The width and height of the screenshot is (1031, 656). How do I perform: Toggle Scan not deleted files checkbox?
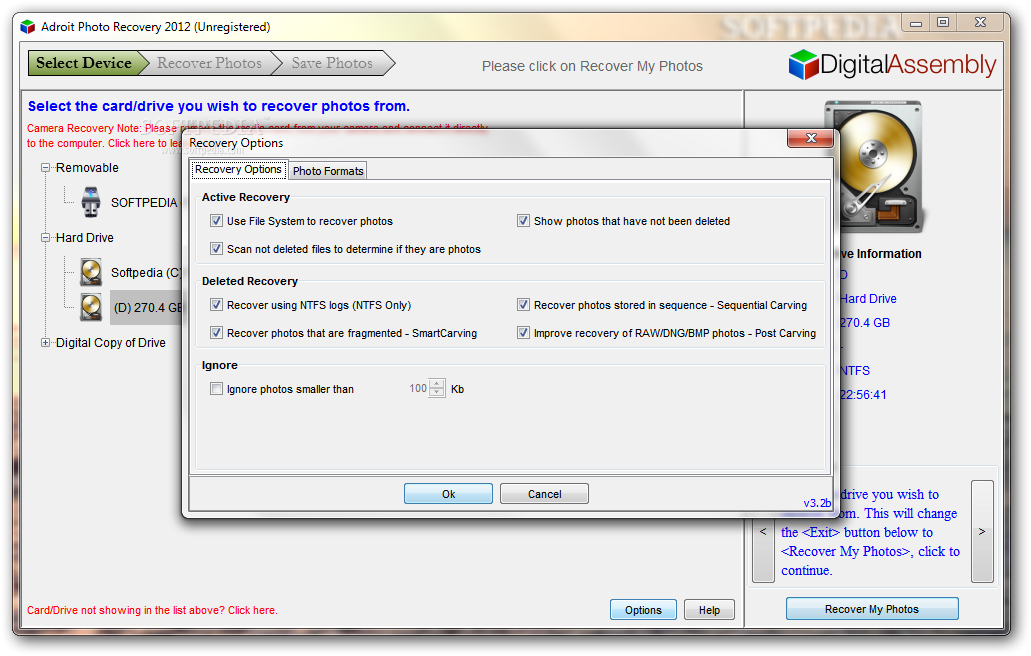pos(216,248)
